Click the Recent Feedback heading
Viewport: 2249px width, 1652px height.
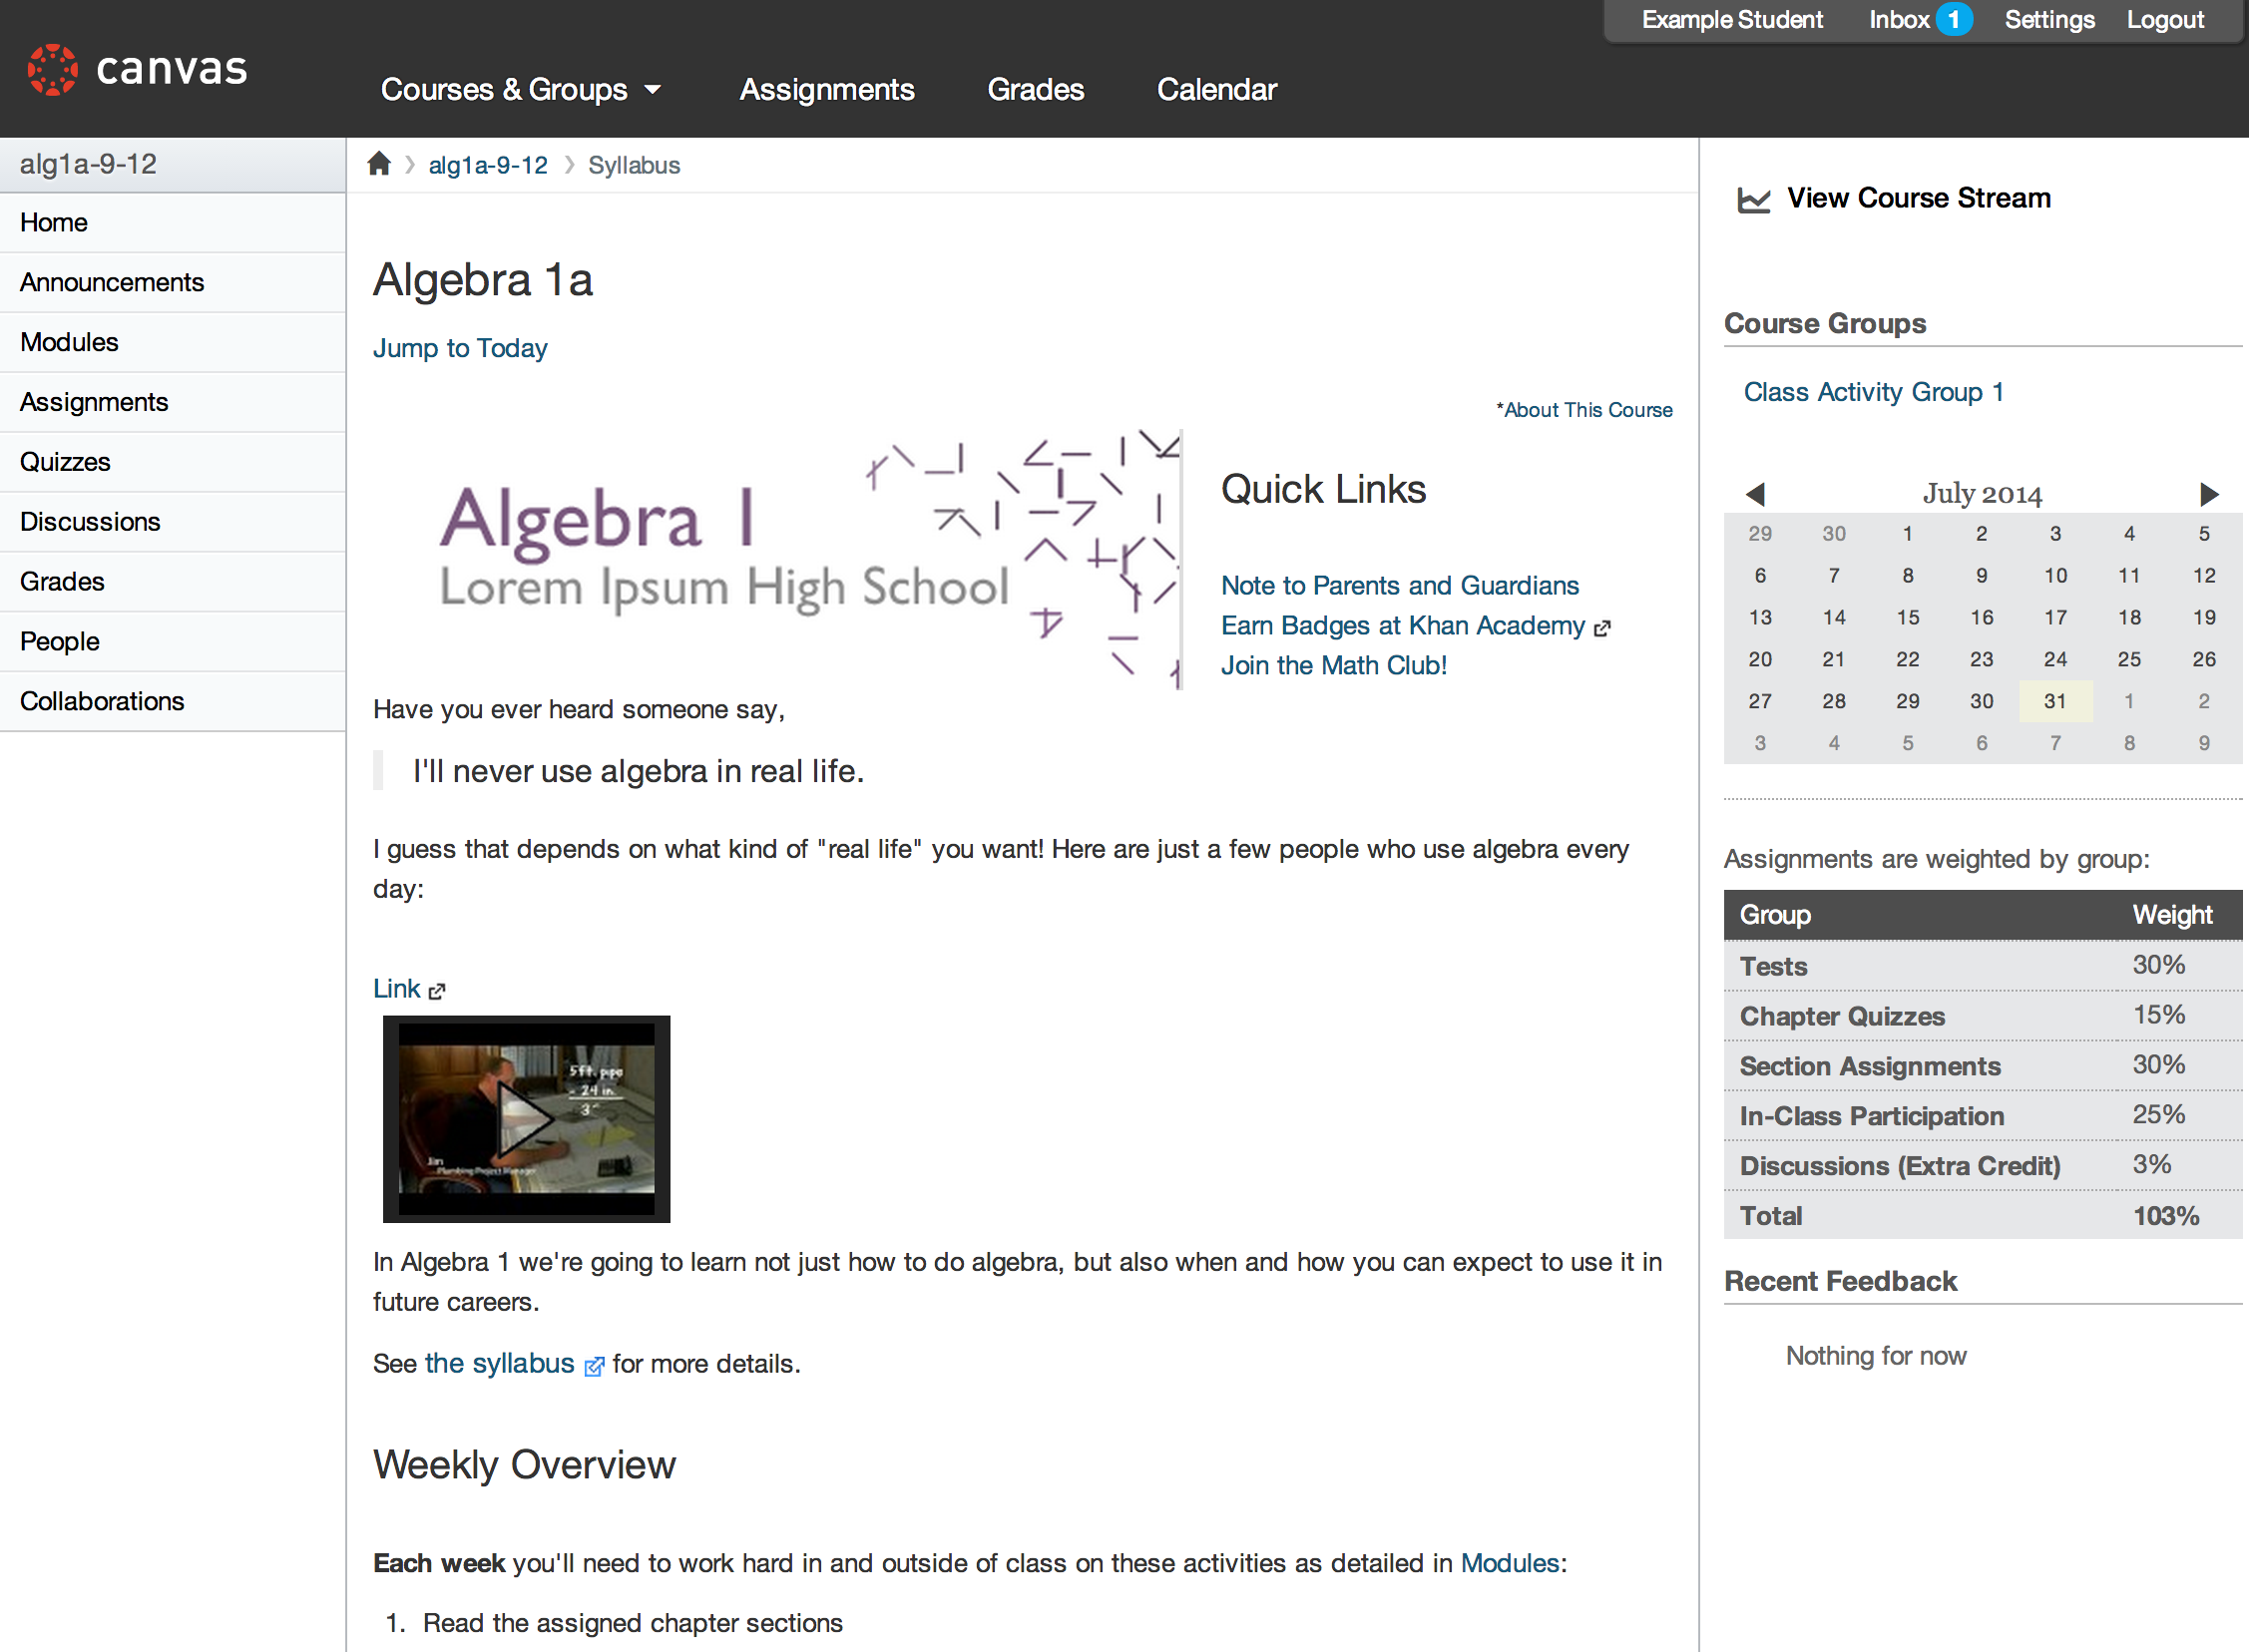pos(1840,1282)
